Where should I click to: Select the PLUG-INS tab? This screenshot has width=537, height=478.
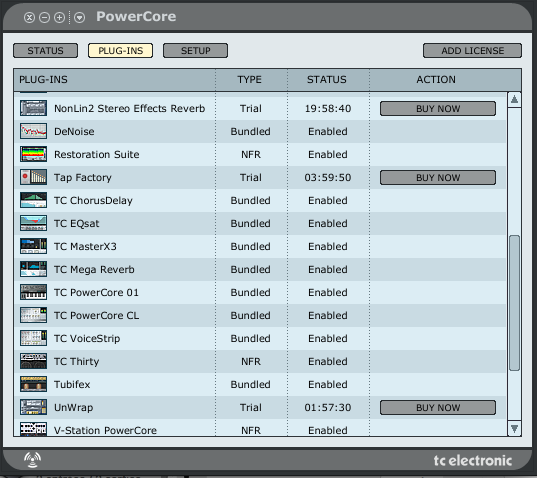coord(120,51)
